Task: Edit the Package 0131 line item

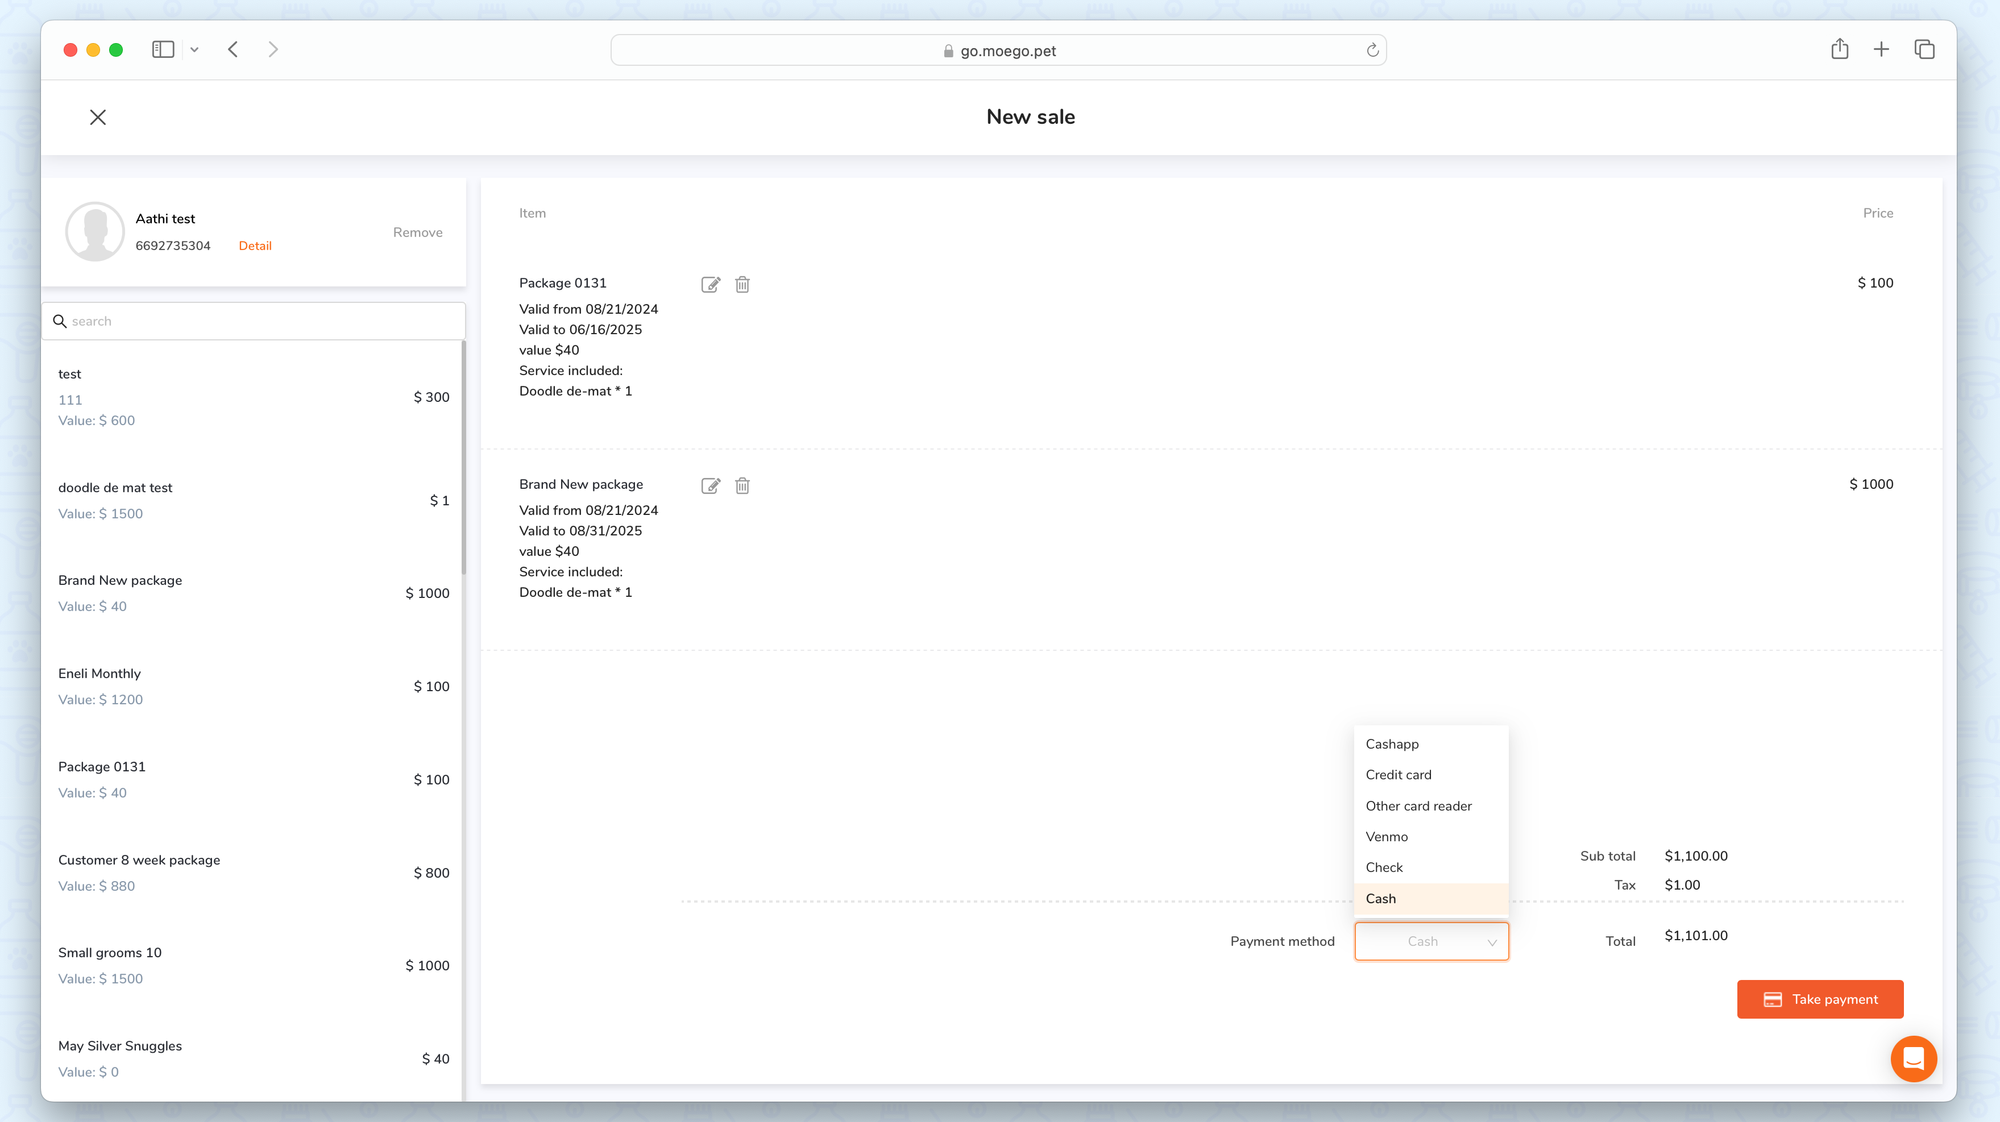Action: (710, 285)
